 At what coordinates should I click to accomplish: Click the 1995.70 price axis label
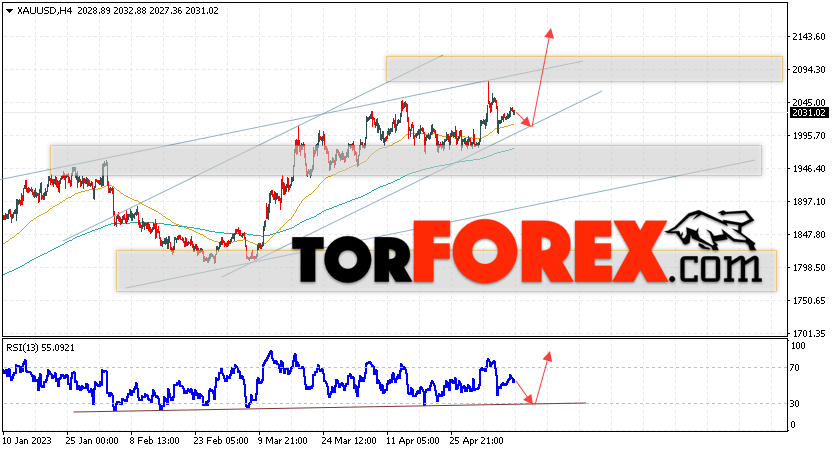click(809, 136)
